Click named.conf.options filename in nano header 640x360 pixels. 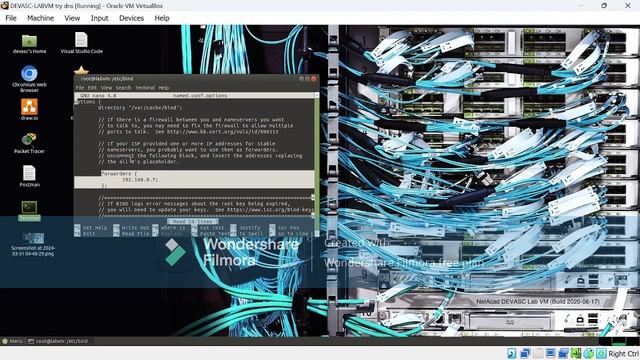tap(200, 96)
